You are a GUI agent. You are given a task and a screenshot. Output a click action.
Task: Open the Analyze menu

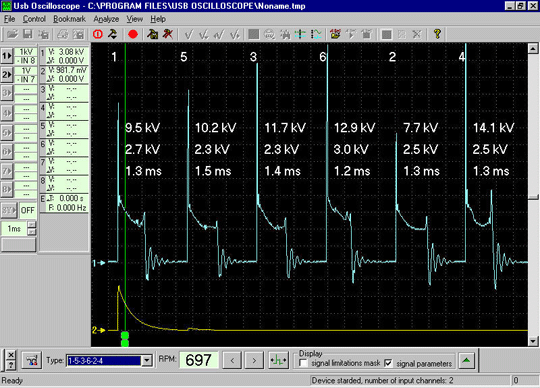point(106,19)
